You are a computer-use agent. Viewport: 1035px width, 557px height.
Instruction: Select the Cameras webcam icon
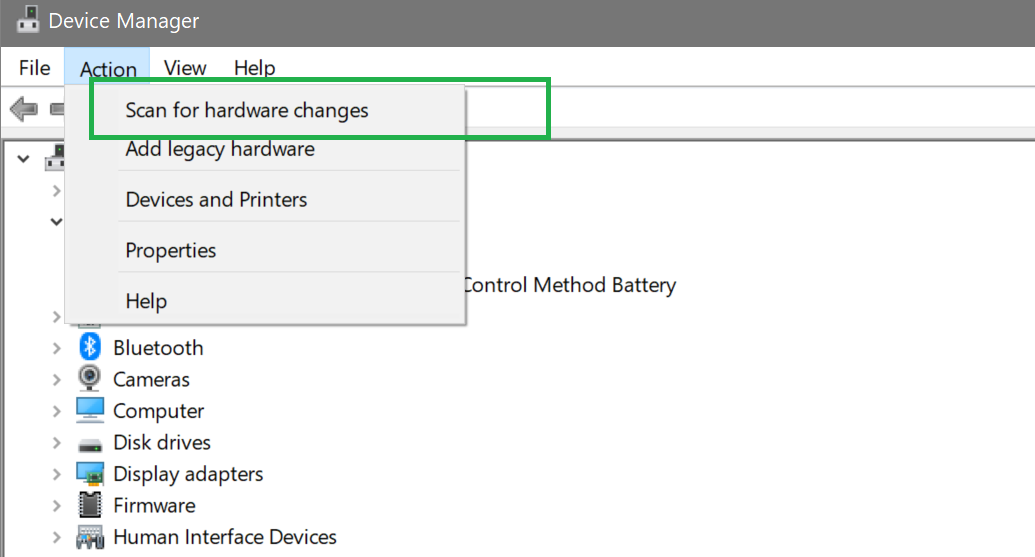tap(89, 378)
